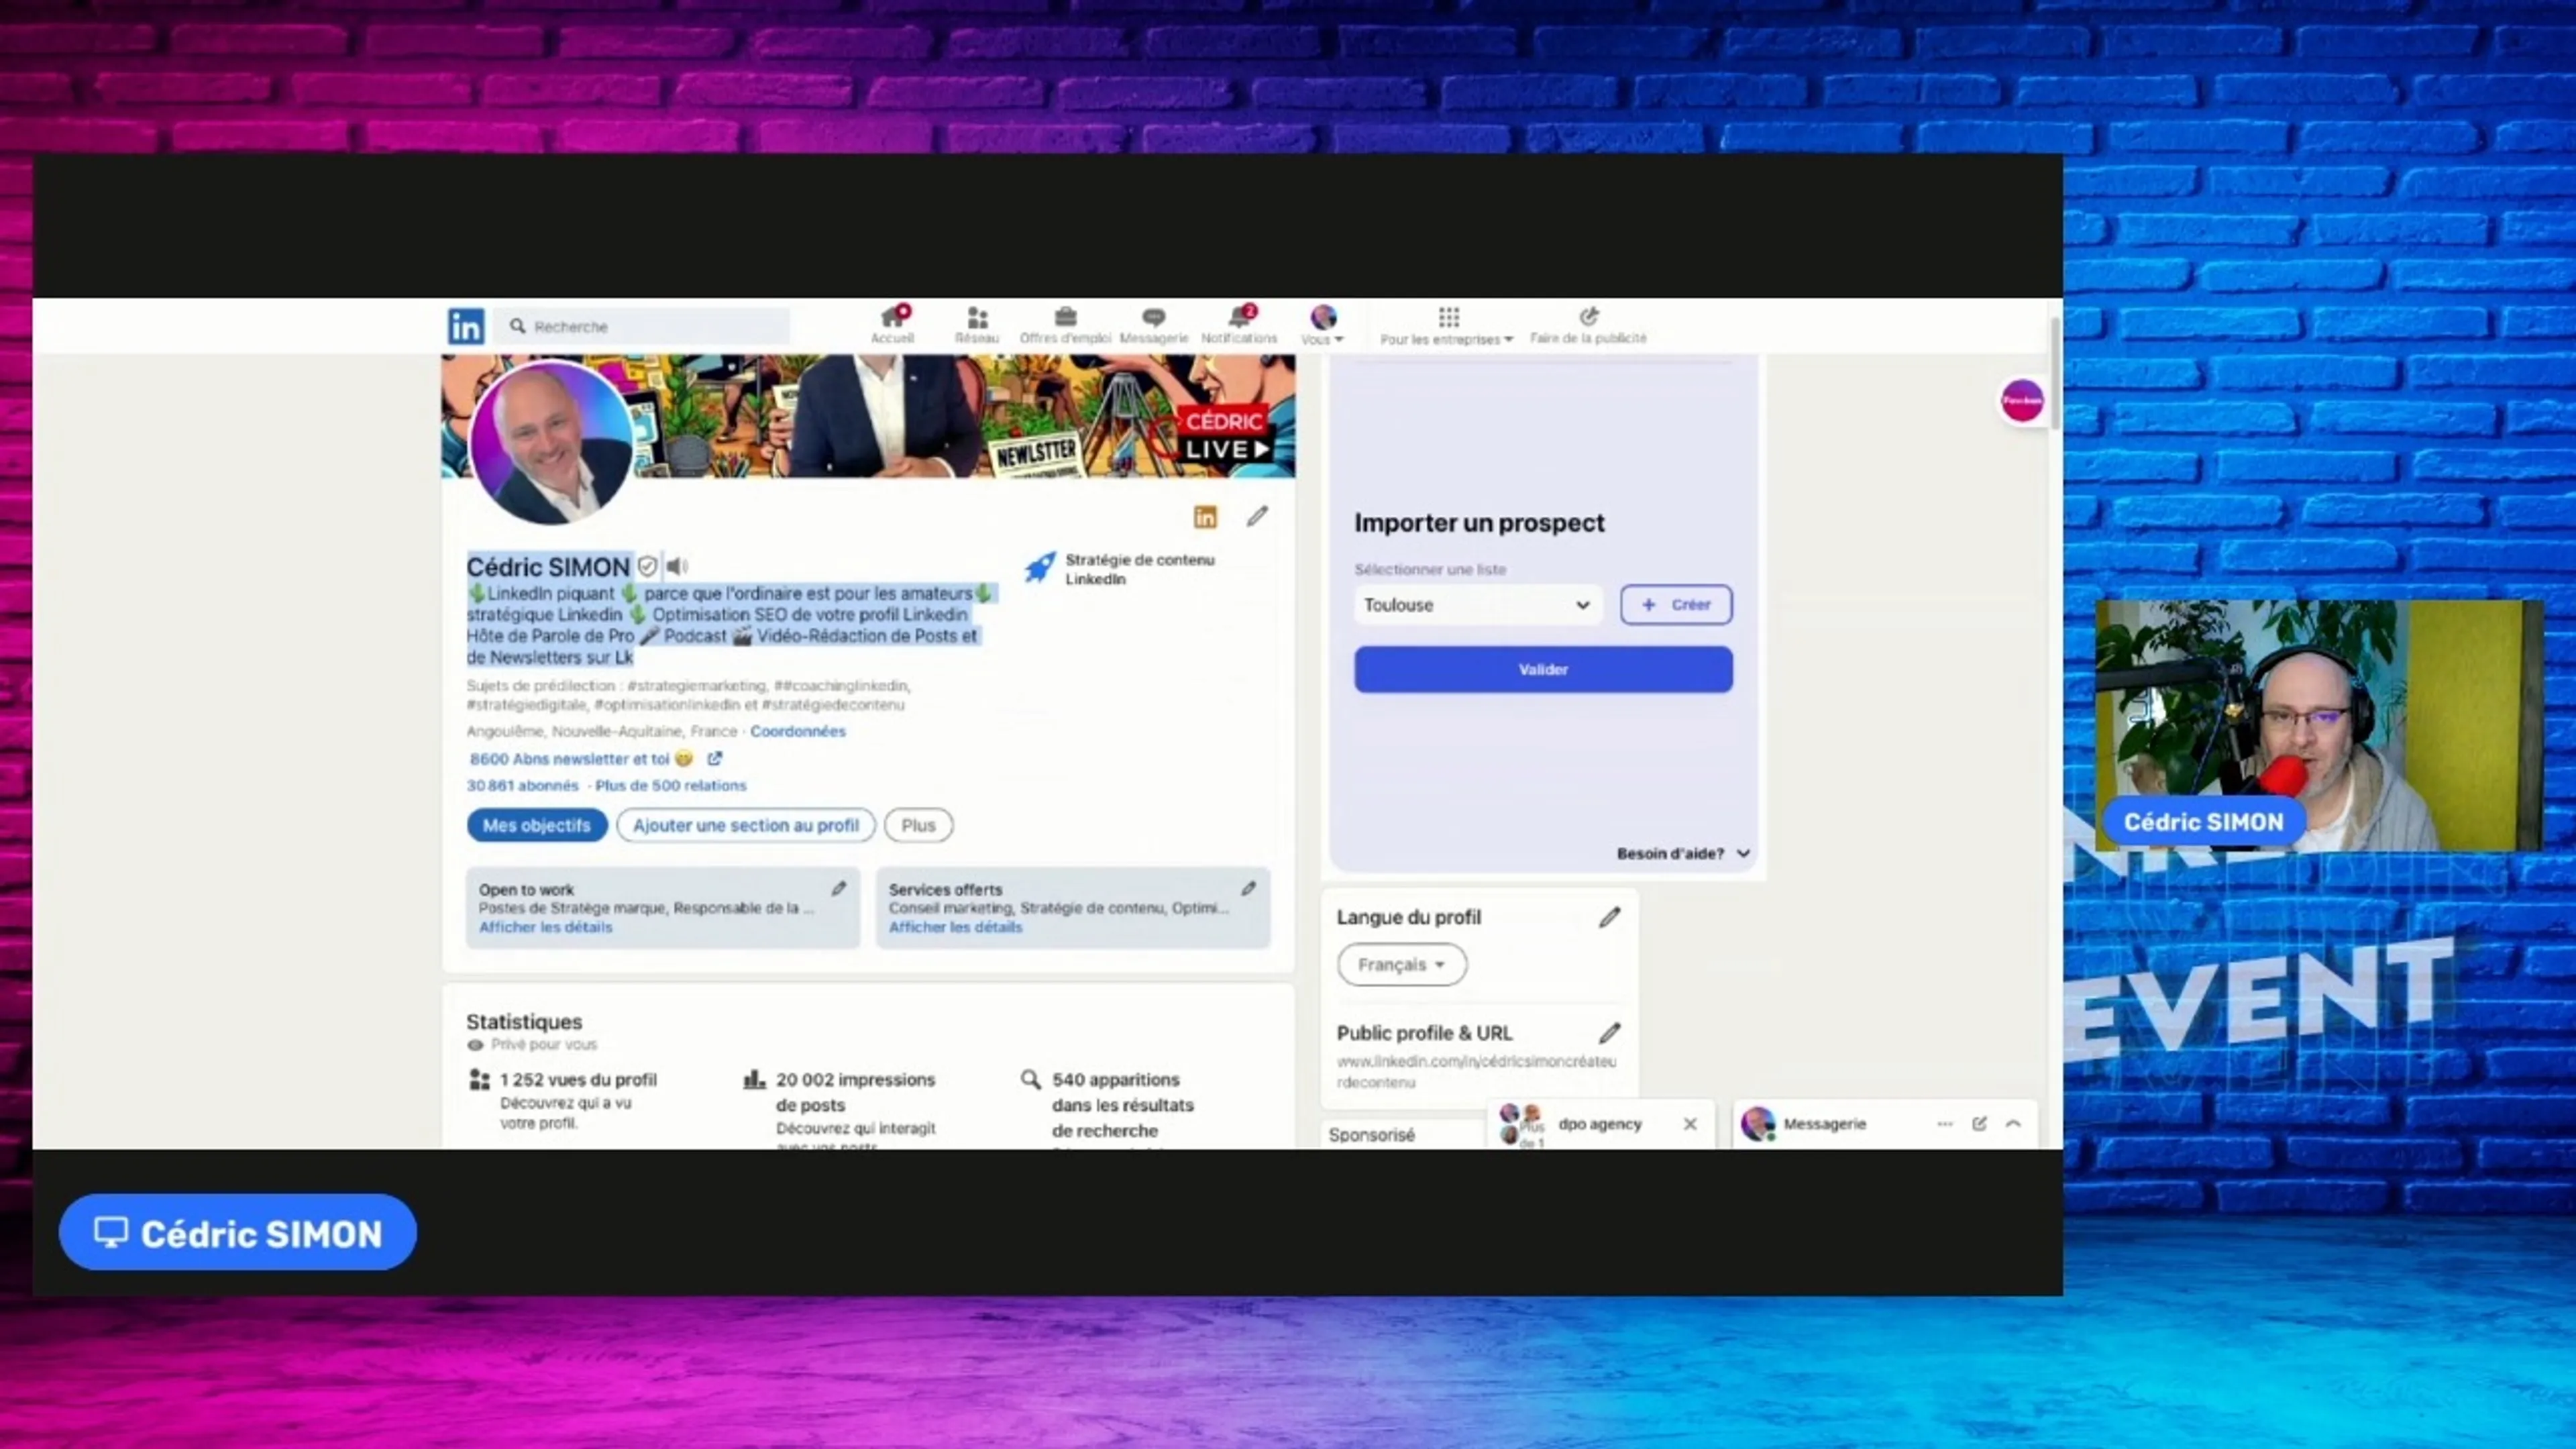This screenshot has height=1449, width=2576.
Task: View 30 861 abonnés
Action: (x=522, y=786)
